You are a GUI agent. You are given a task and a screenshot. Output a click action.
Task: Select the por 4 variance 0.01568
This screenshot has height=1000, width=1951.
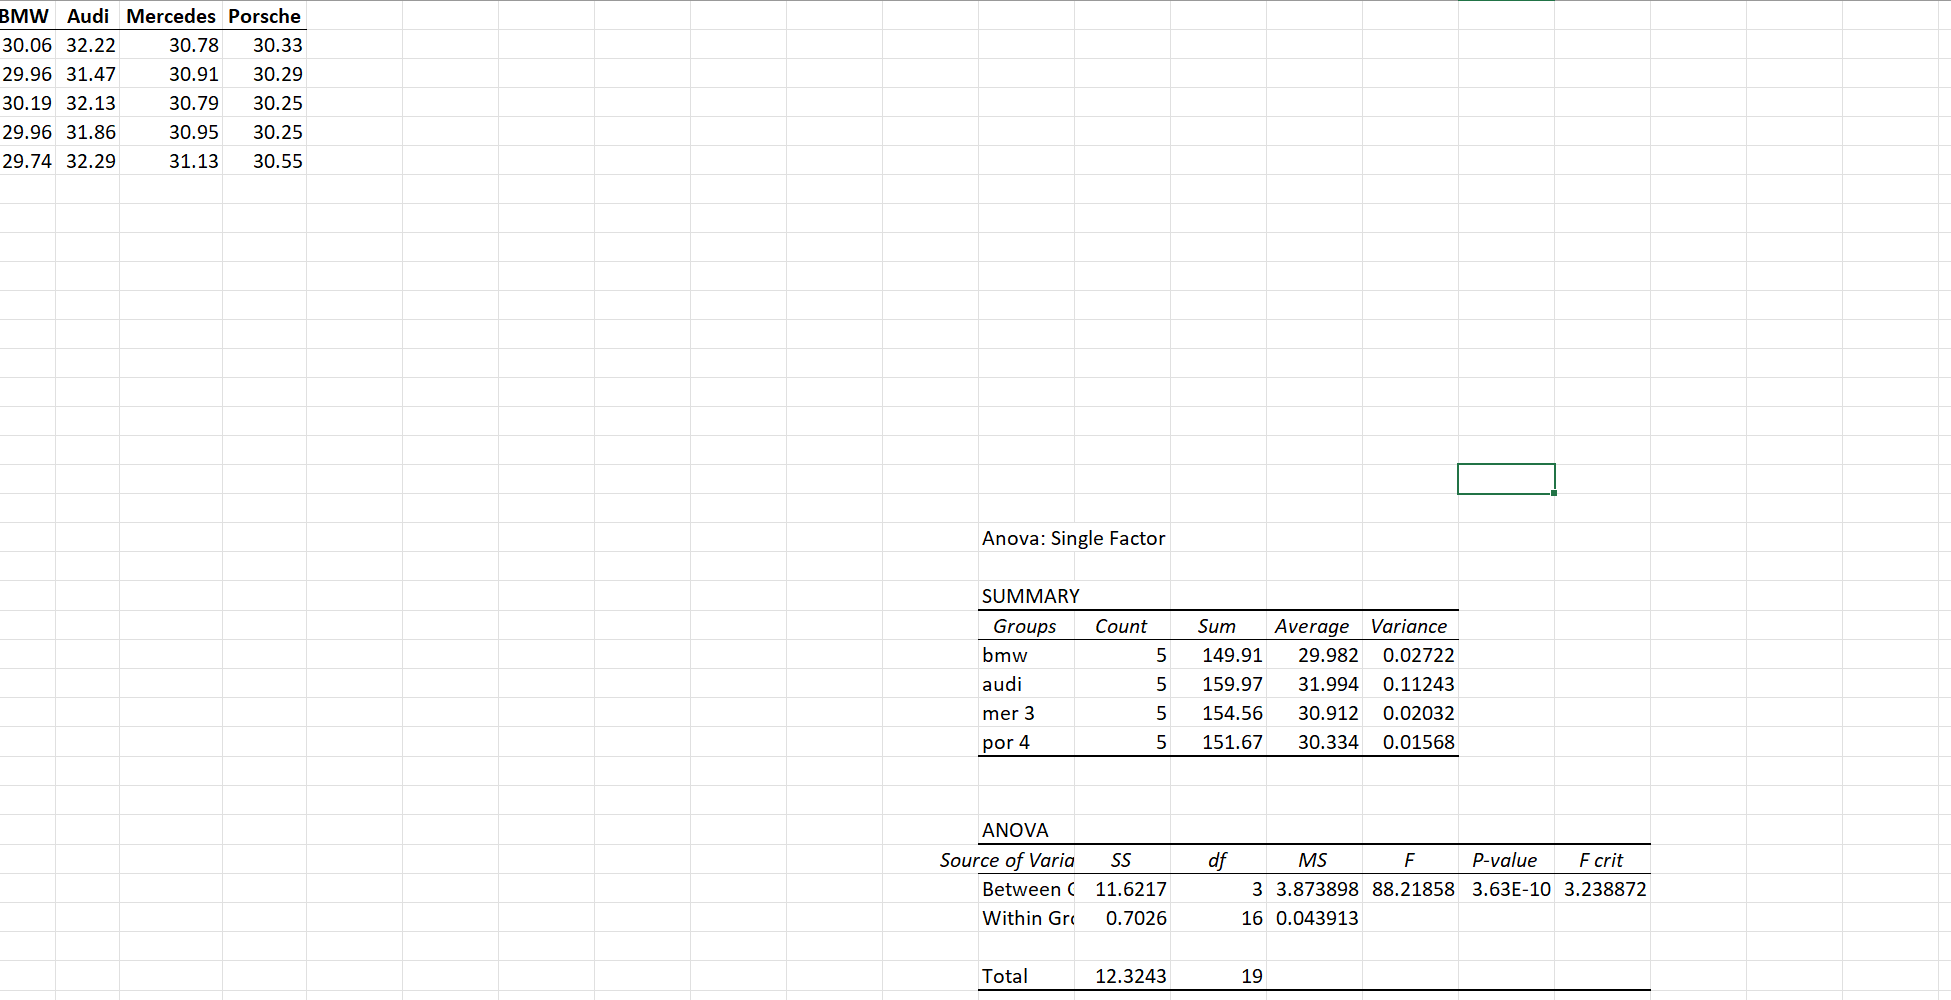pyautogui.click(x=1410, y=742)
